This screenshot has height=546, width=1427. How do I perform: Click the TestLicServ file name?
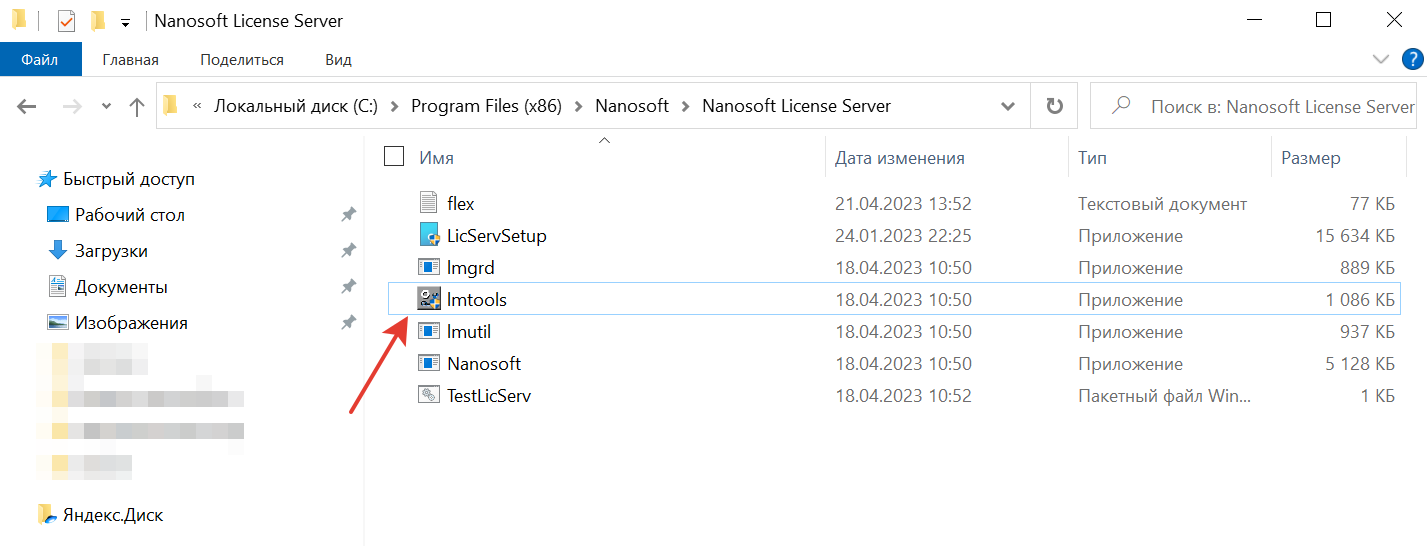tap(489, 395)
